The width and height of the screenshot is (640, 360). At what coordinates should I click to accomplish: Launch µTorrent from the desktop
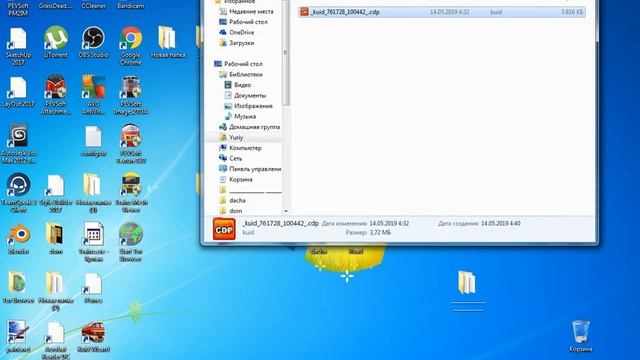pyautogui.click(x=56, y=43)
